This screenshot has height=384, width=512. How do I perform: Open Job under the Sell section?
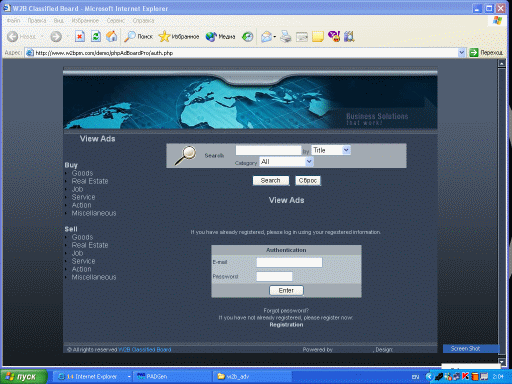[77, 253]
